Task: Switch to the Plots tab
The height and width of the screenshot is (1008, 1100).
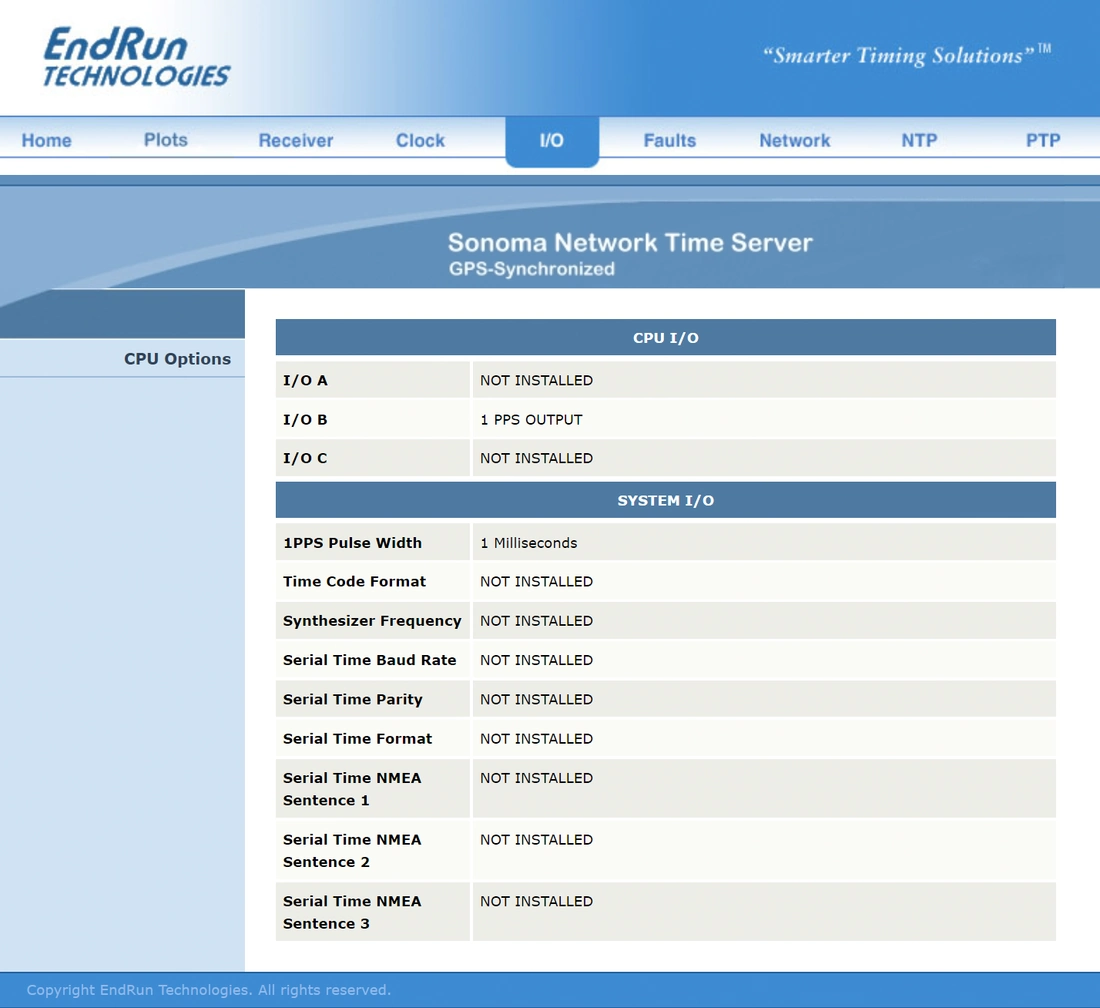Action: 166,140
